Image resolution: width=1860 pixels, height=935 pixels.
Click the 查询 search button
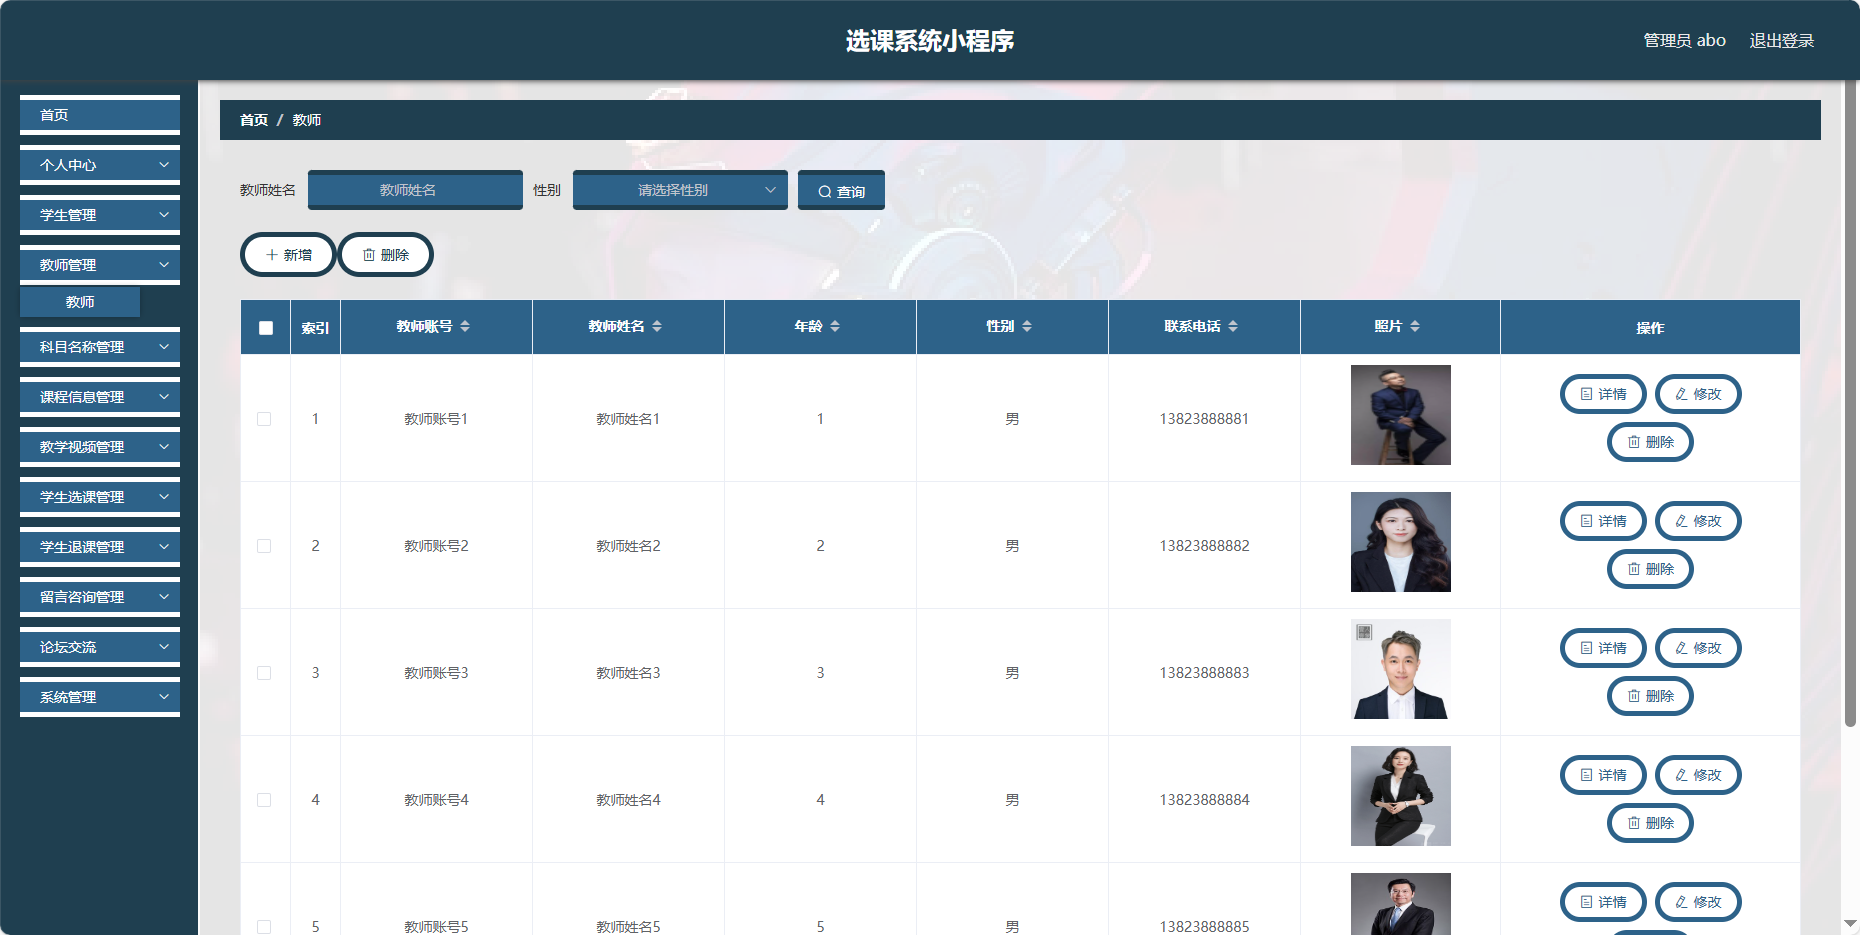click(841, 191)
